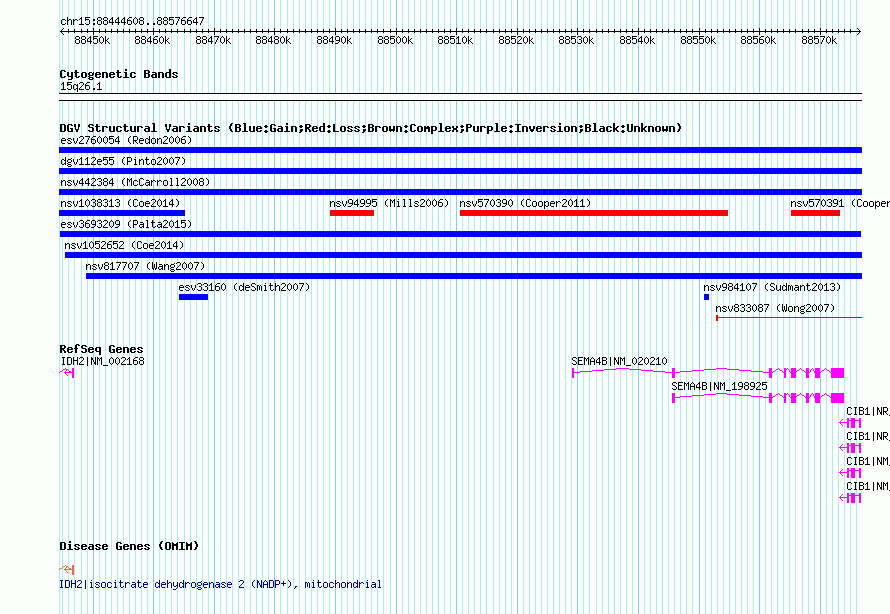Select the nsv570390 (Cooper2011) red loss bar
890x614 pixels.
click(594, 213)
